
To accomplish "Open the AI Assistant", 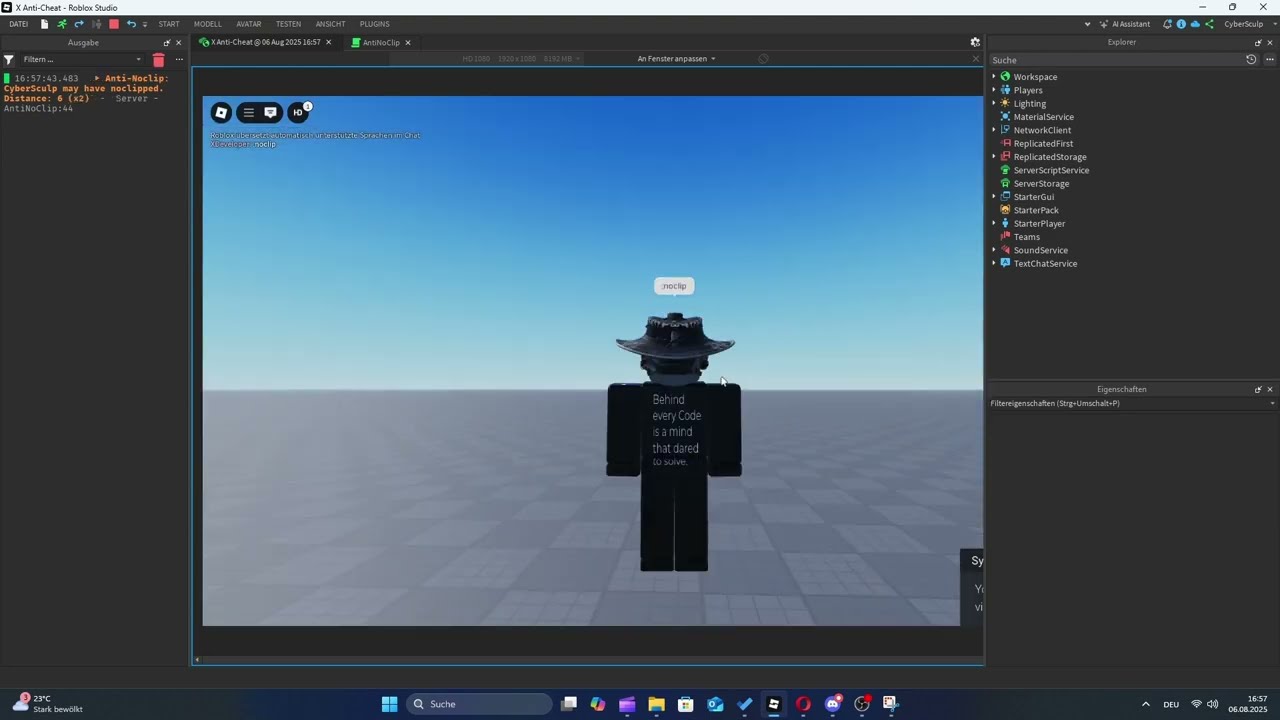I will click(x=1125, y=24).
